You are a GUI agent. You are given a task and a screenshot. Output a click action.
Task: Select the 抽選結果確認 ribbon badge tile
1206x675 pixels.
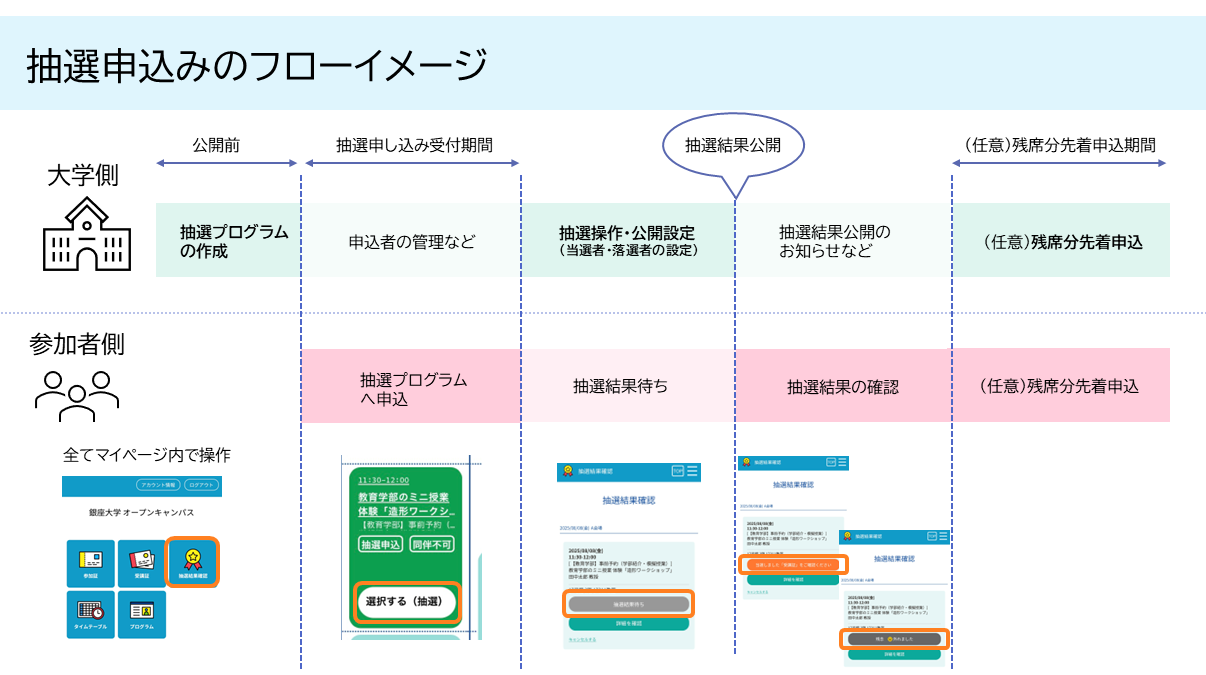point(192,562)
